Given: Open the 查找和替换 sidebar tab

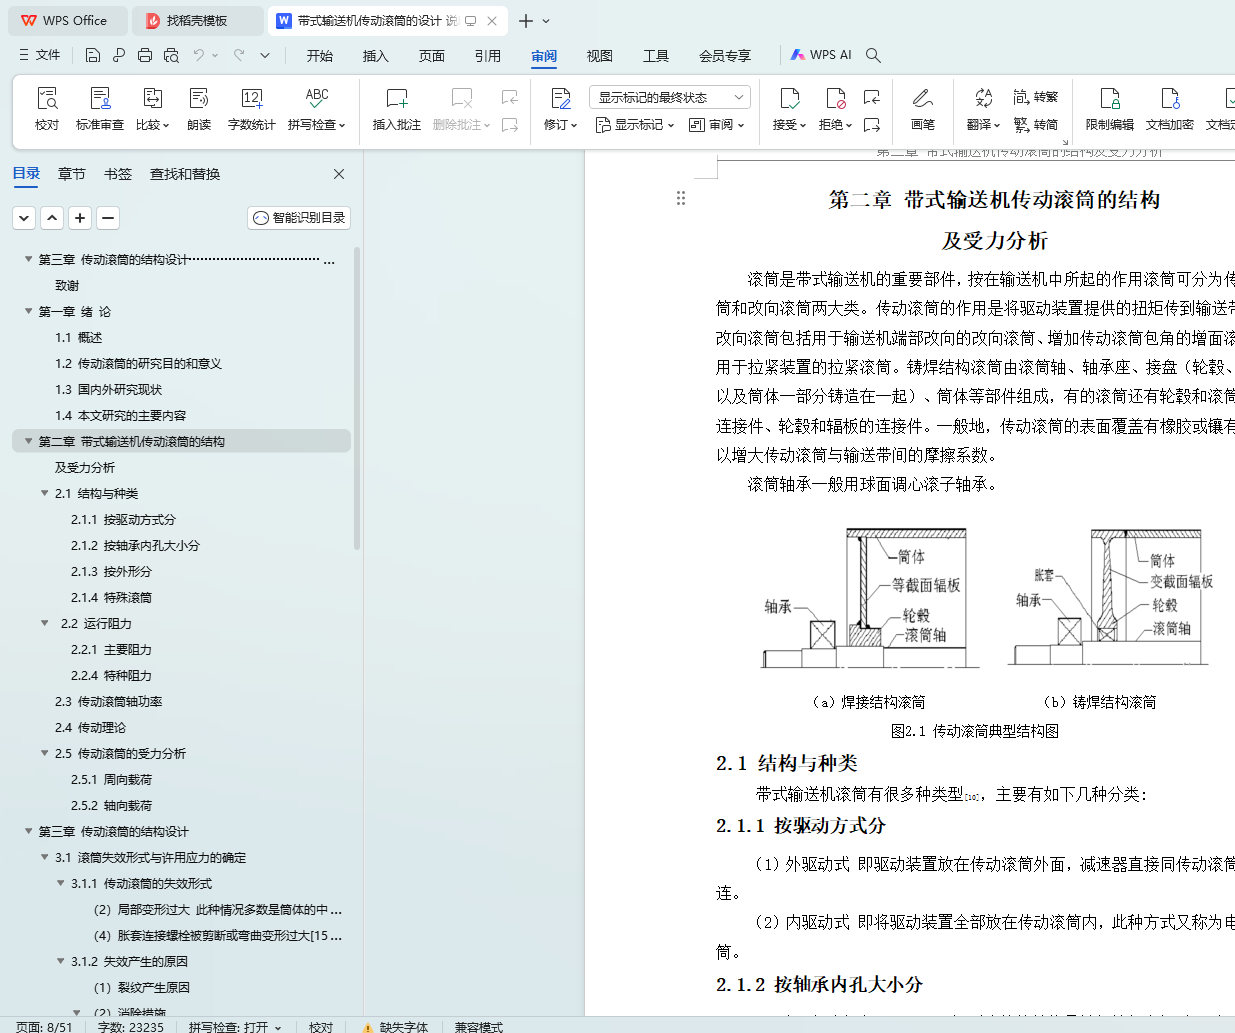Looking at the screenshot, I should coord(185,174).
